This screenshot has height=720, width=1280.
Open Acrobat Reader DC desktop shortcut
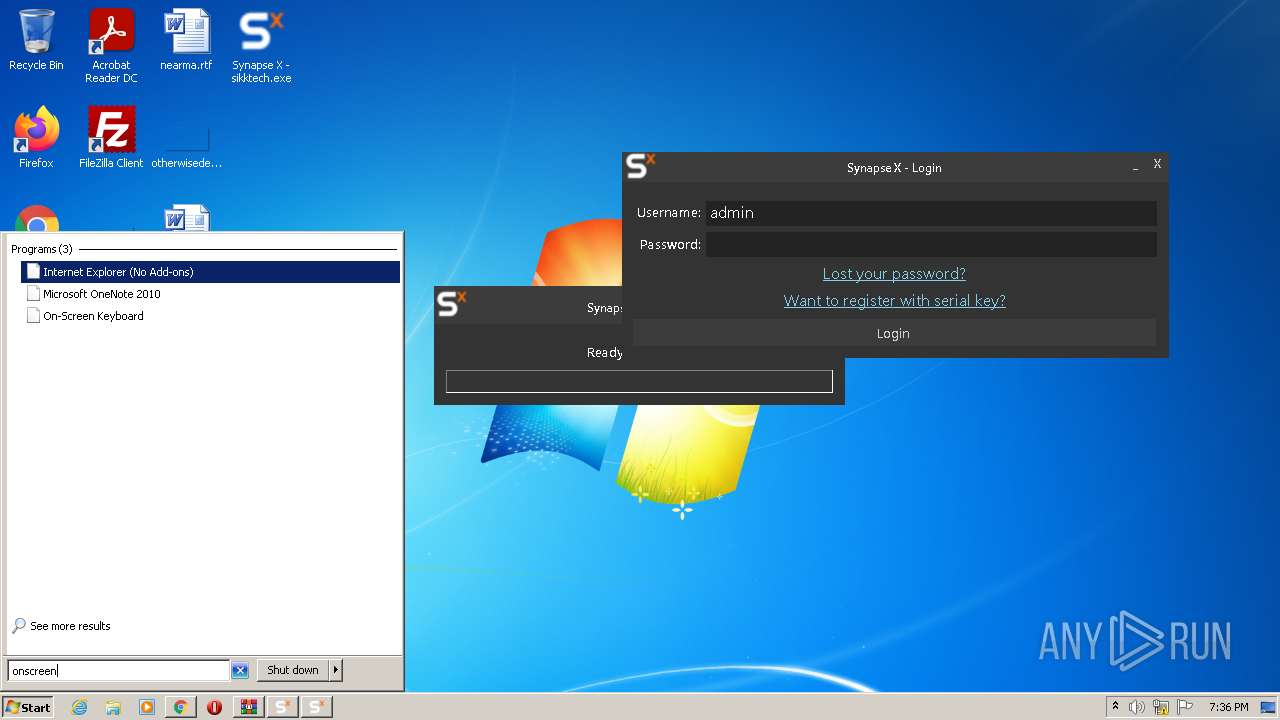[x=111, y=46]
